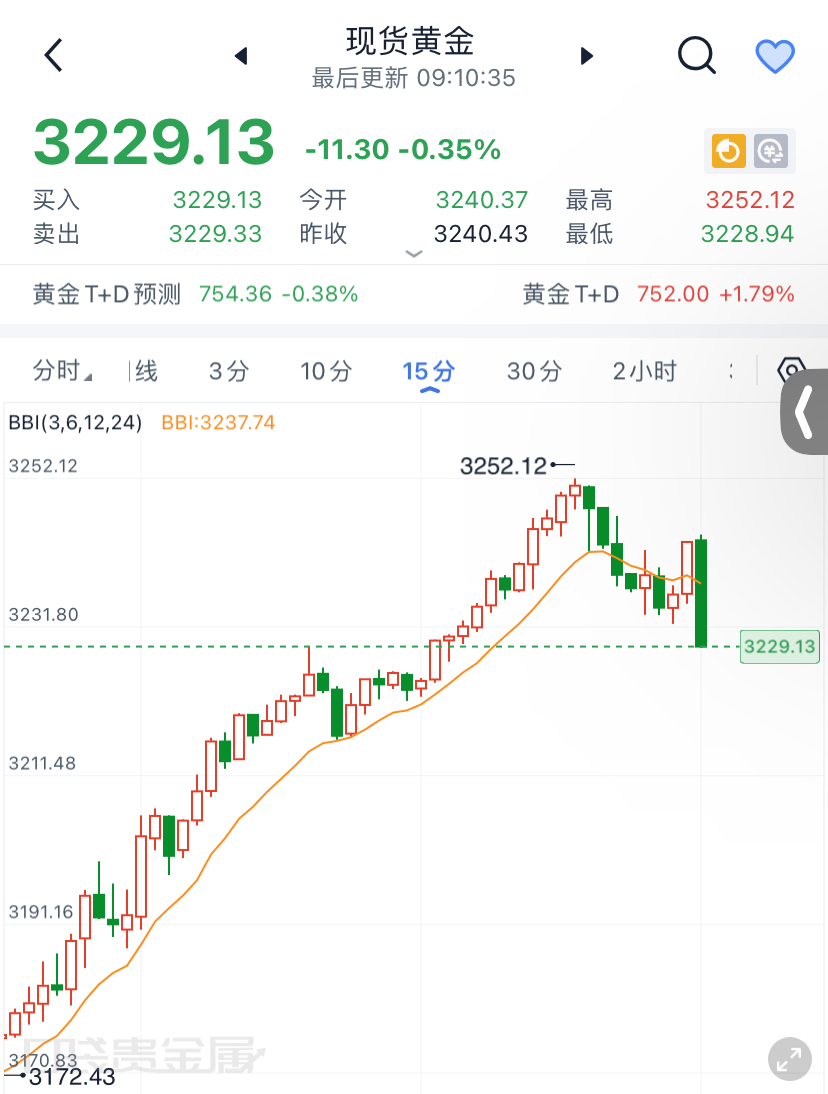
Task: Tap the 3231.80 axis label
Action: pyautogui.click(x=43, y=615)
